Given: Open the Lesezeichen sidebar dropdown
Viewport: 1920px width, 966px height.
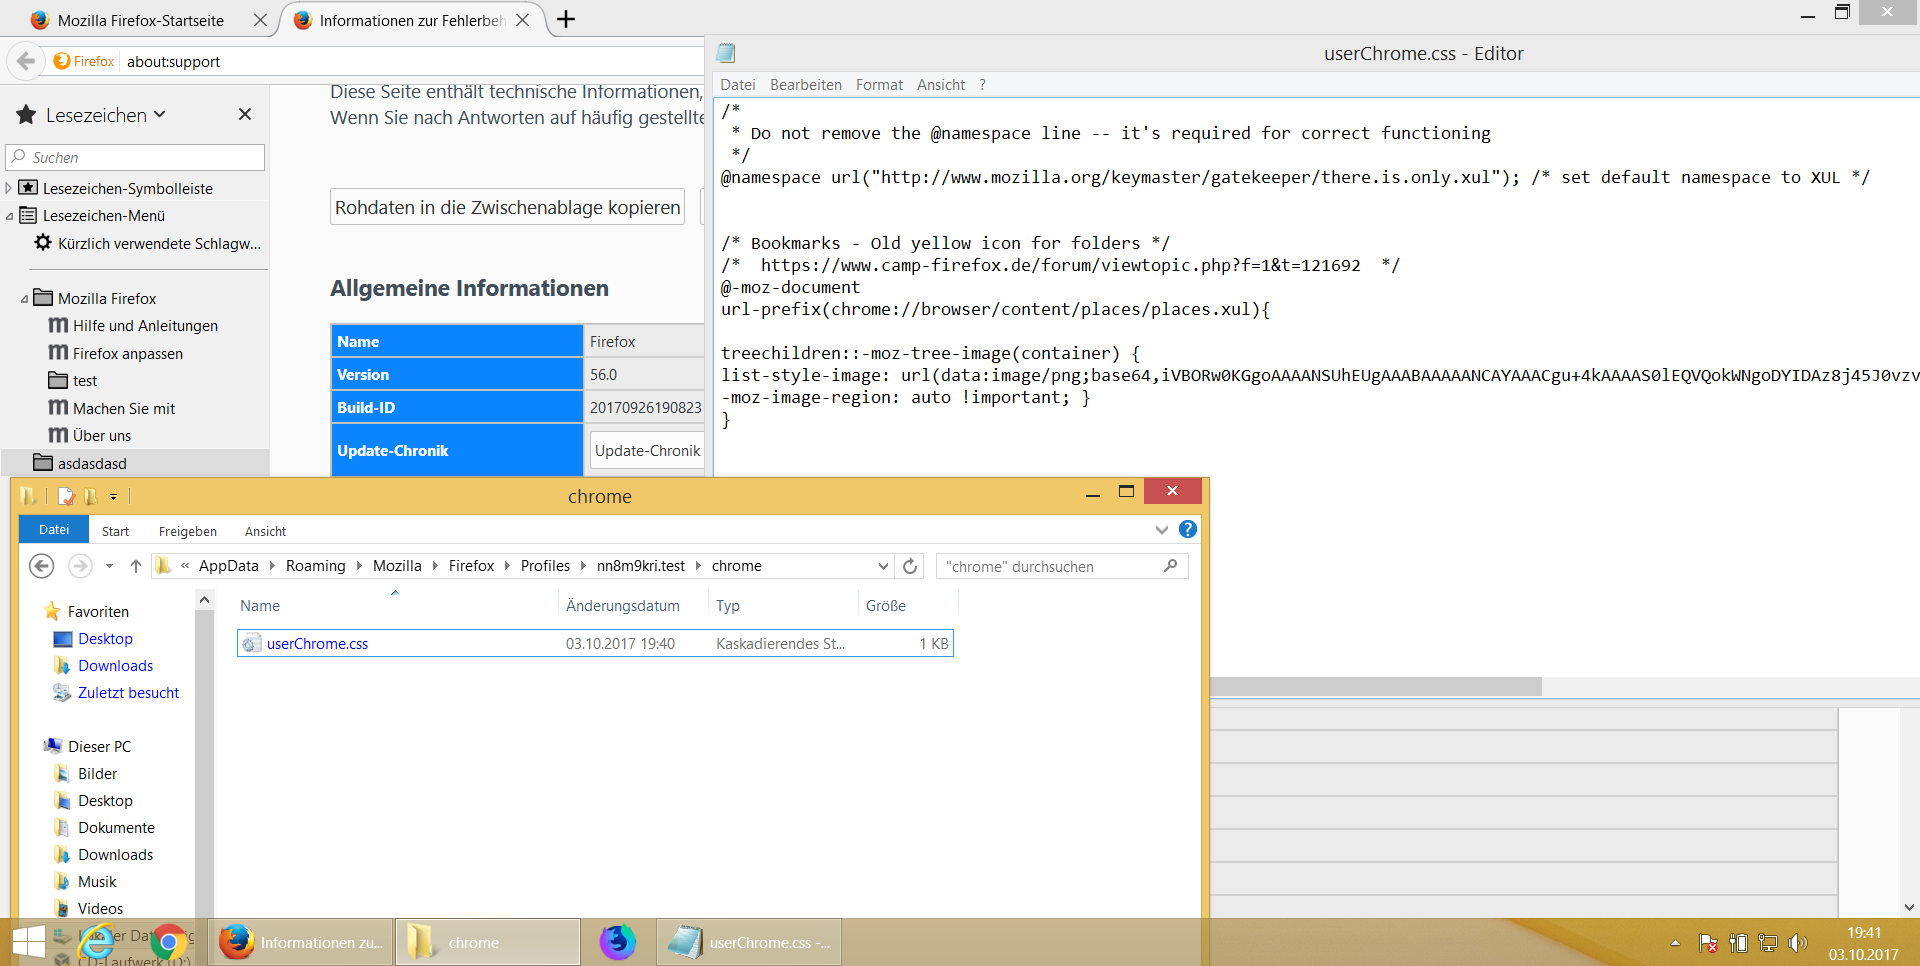Looking at the screenshot, I should 160,115.
